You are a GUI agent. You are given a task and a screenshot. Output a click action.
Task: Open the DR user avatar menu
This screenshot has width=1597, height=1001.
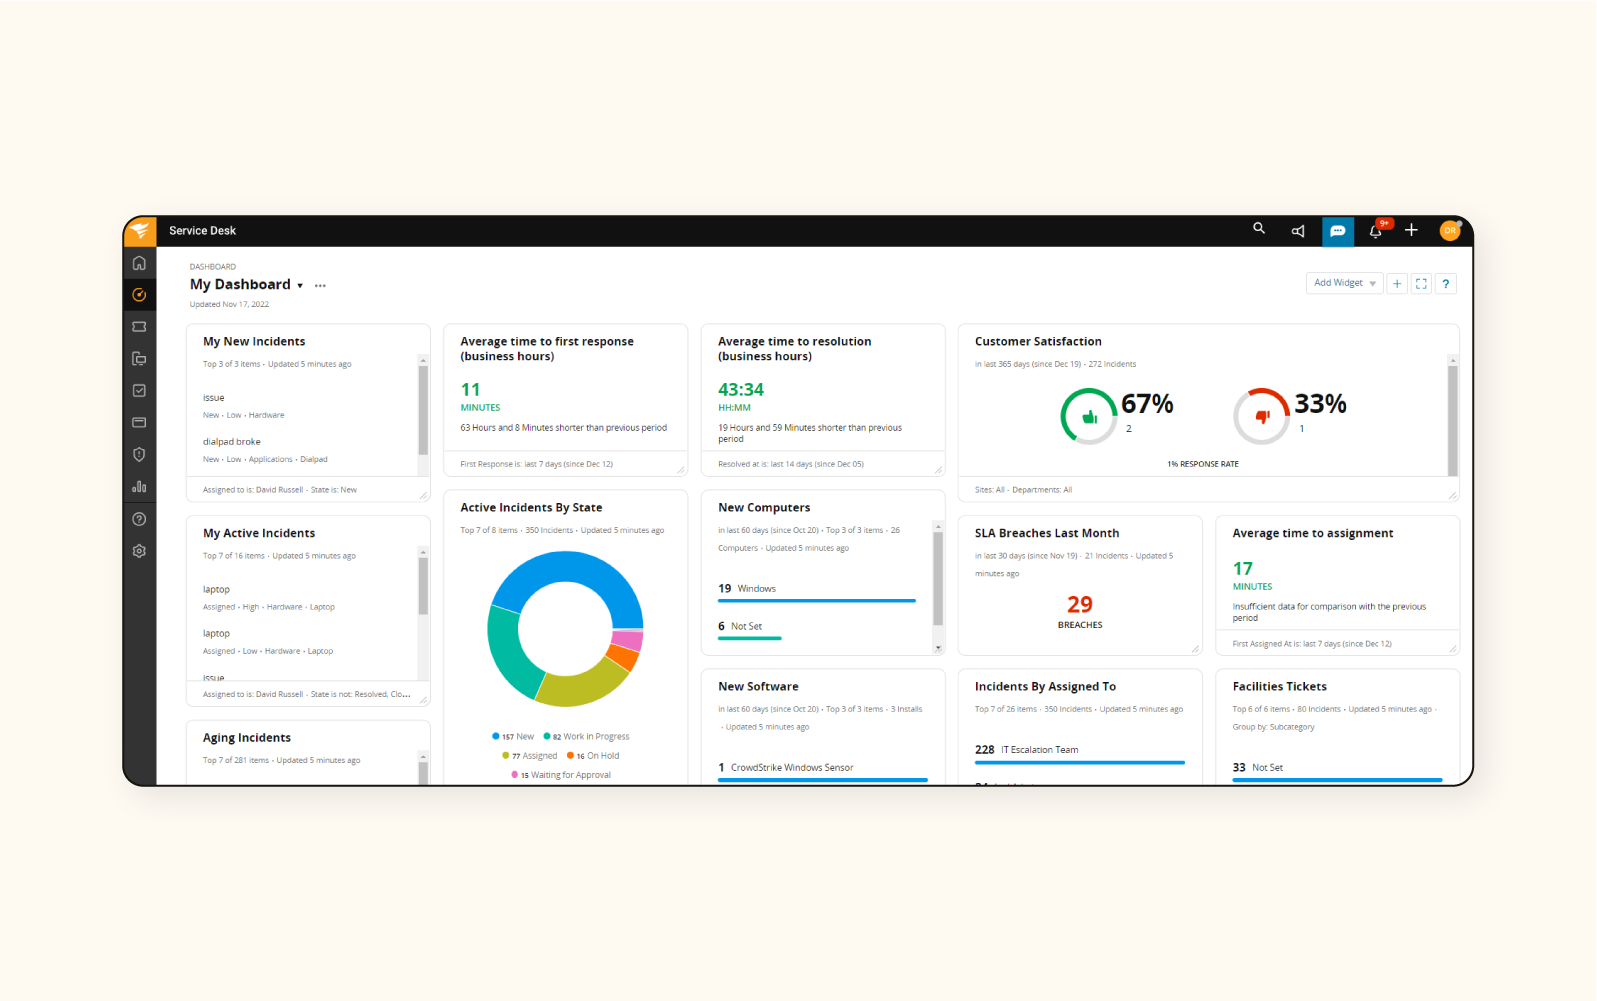[x=1450, y=230]
